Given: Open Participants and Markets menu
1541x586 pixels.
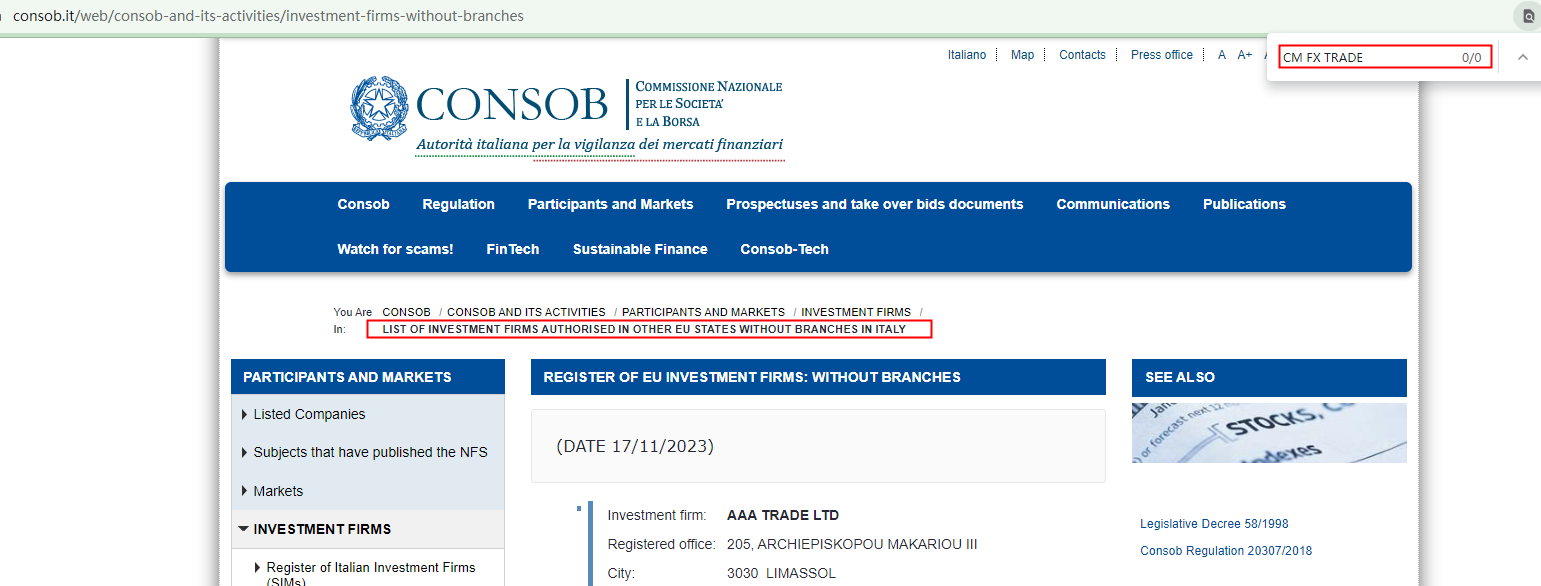Looking at the screenshot, I should pos(610,204).
